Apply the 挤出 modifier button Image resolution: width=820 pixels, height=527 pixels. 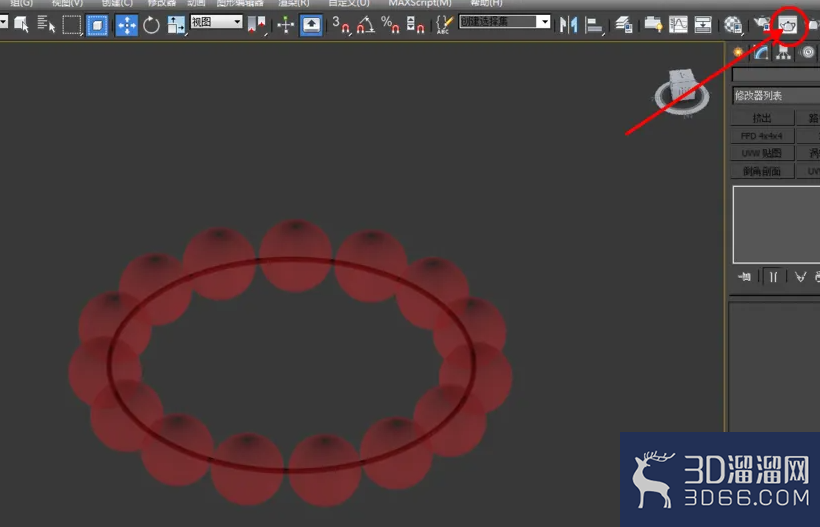tap(762, 118)
